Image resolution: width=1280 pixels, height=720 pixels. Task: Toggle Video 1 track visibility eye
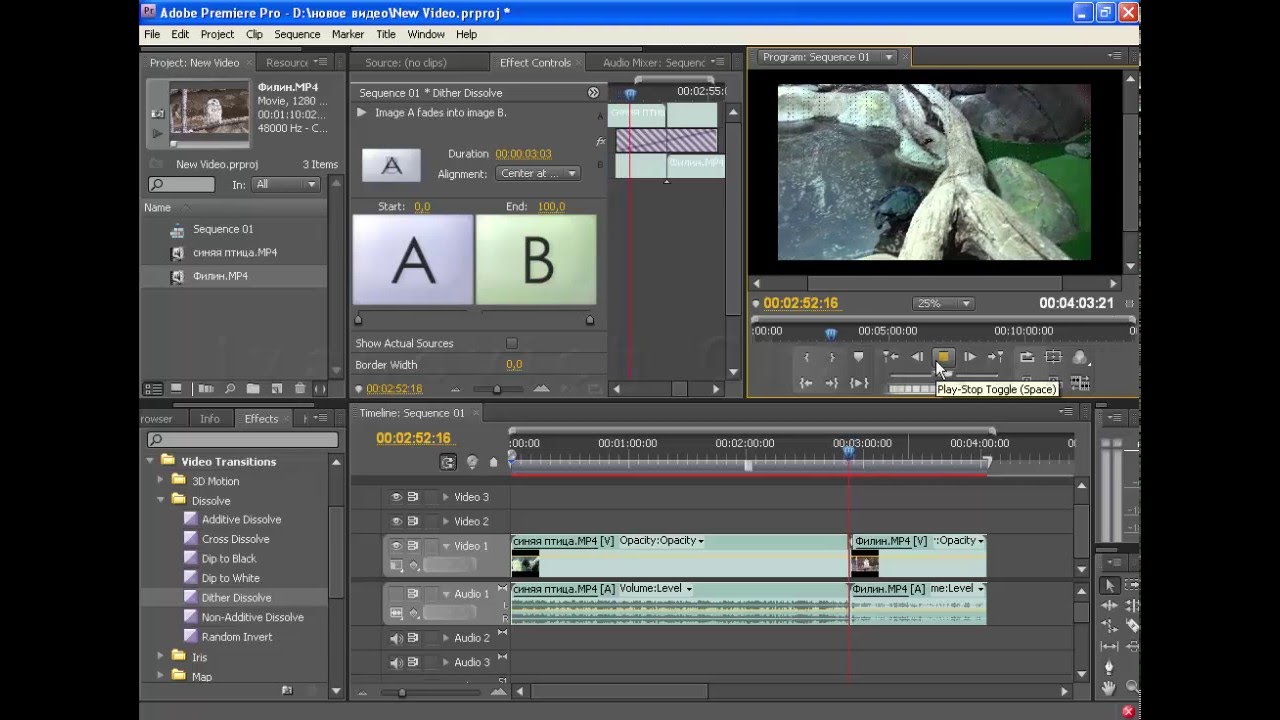point(396,546)
